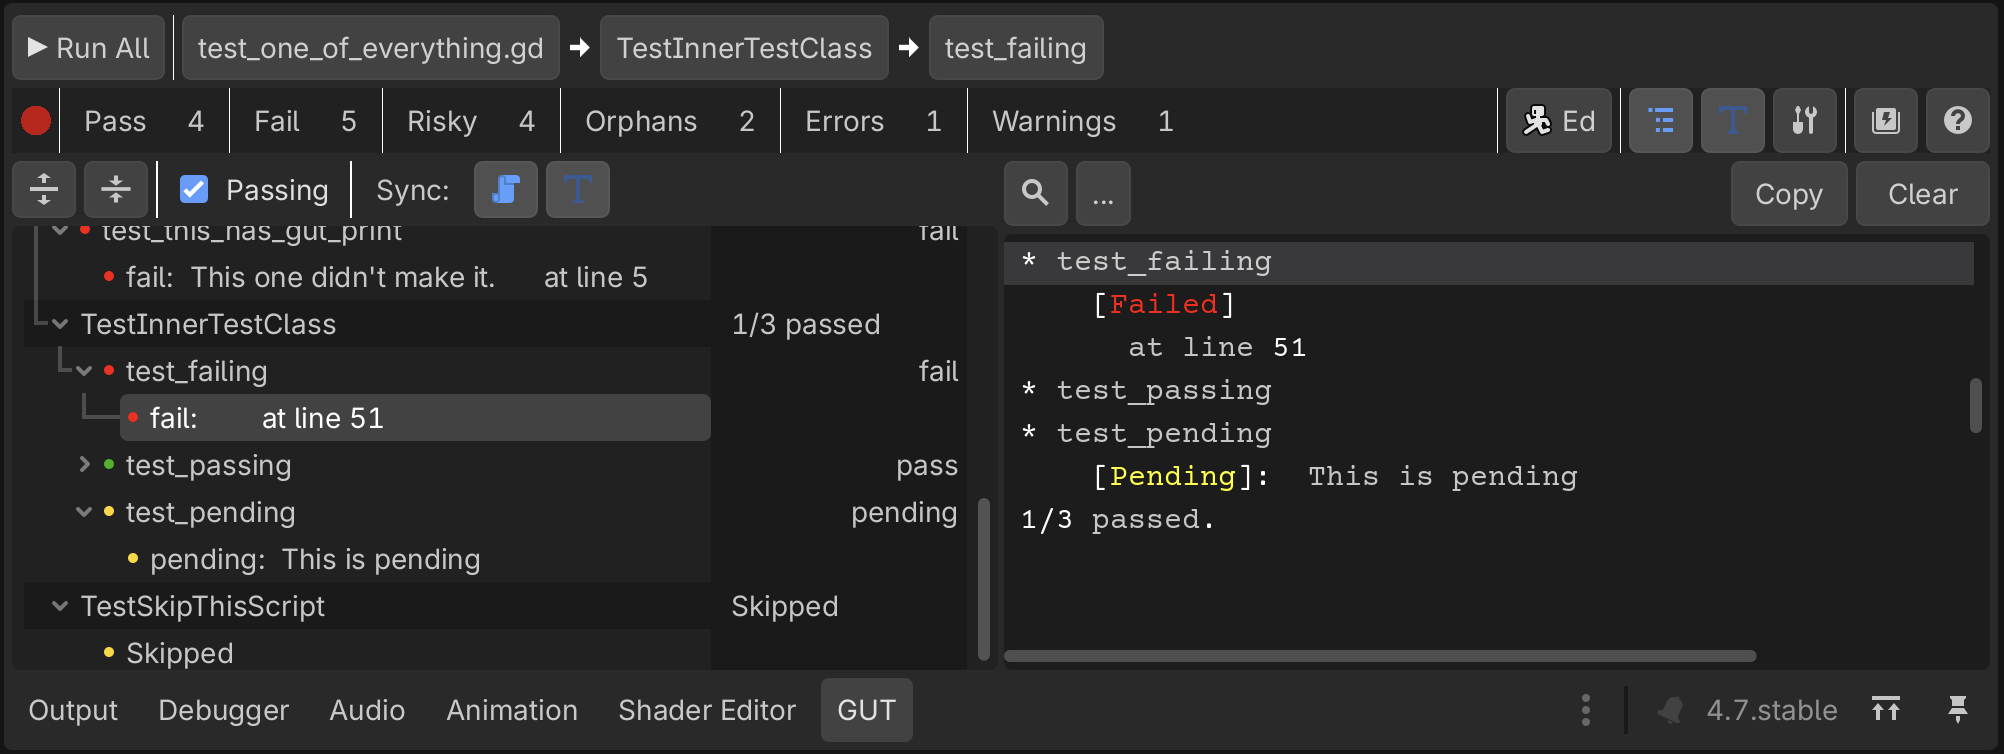Clear the output text panel
The width and height of the screenshot is (2004, 754).
[1922, 193]
